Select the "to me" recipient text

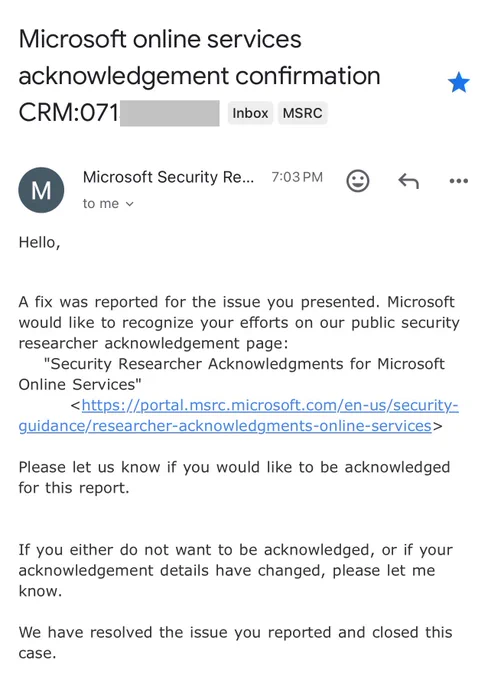(101, 203)
